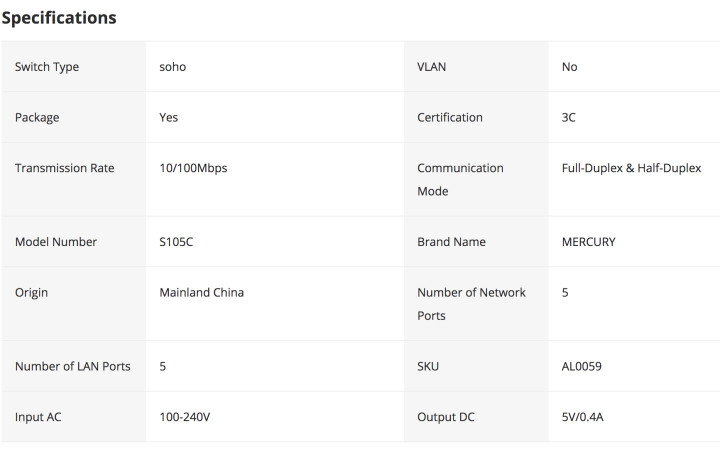This screenshot has height=468, width=720.
Task: Select the '100-240V' input value
Action: tap(185, 417)
